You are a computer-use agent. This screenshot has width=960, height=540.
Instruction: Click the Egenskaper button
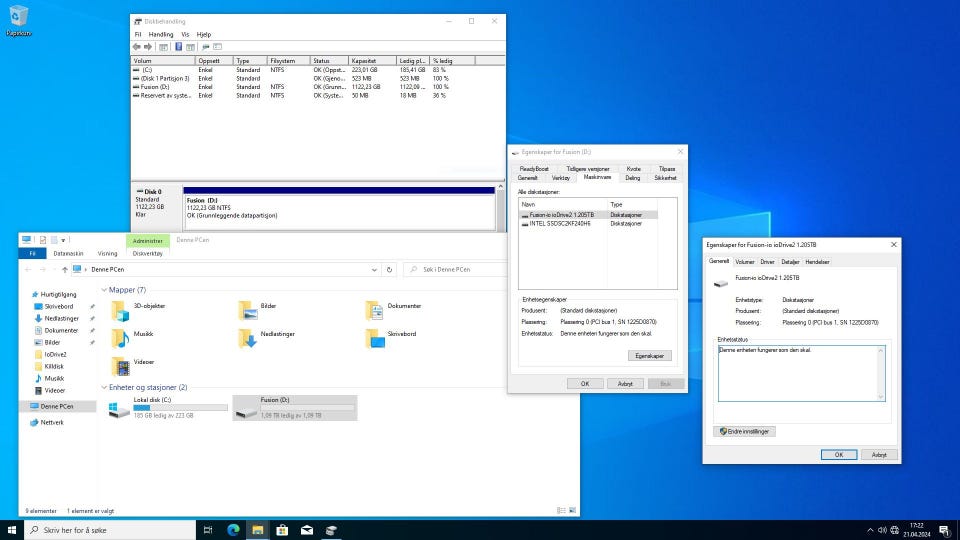click(650, 355)
